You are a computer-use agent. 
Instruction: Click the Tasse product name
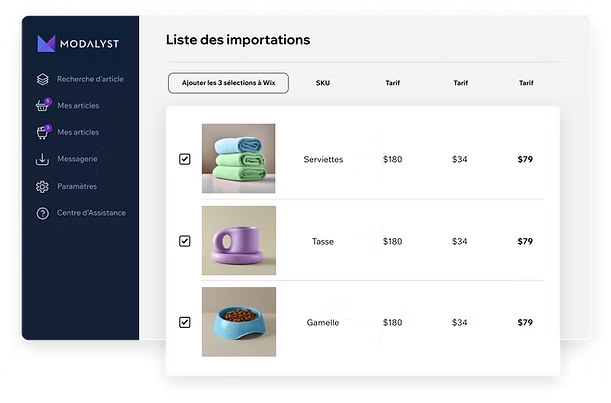pyautogui.click(x=323, y=242)
